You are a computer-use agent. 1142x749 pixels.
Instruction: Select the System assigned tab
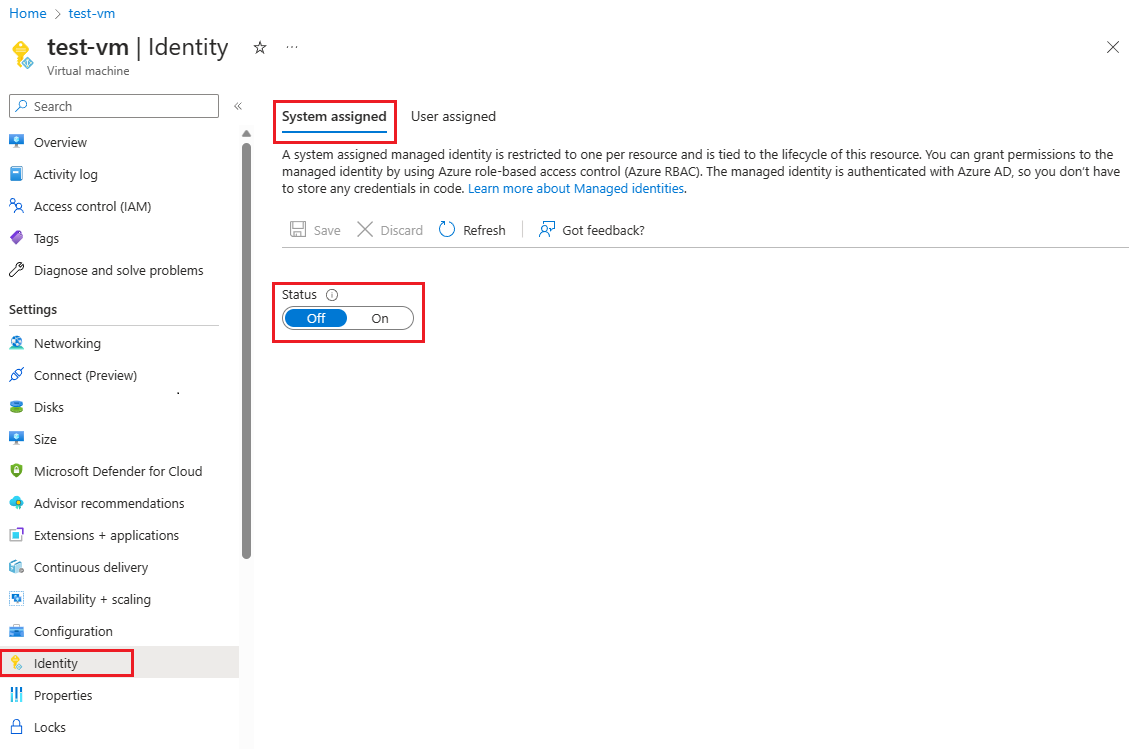coord(334,116)
